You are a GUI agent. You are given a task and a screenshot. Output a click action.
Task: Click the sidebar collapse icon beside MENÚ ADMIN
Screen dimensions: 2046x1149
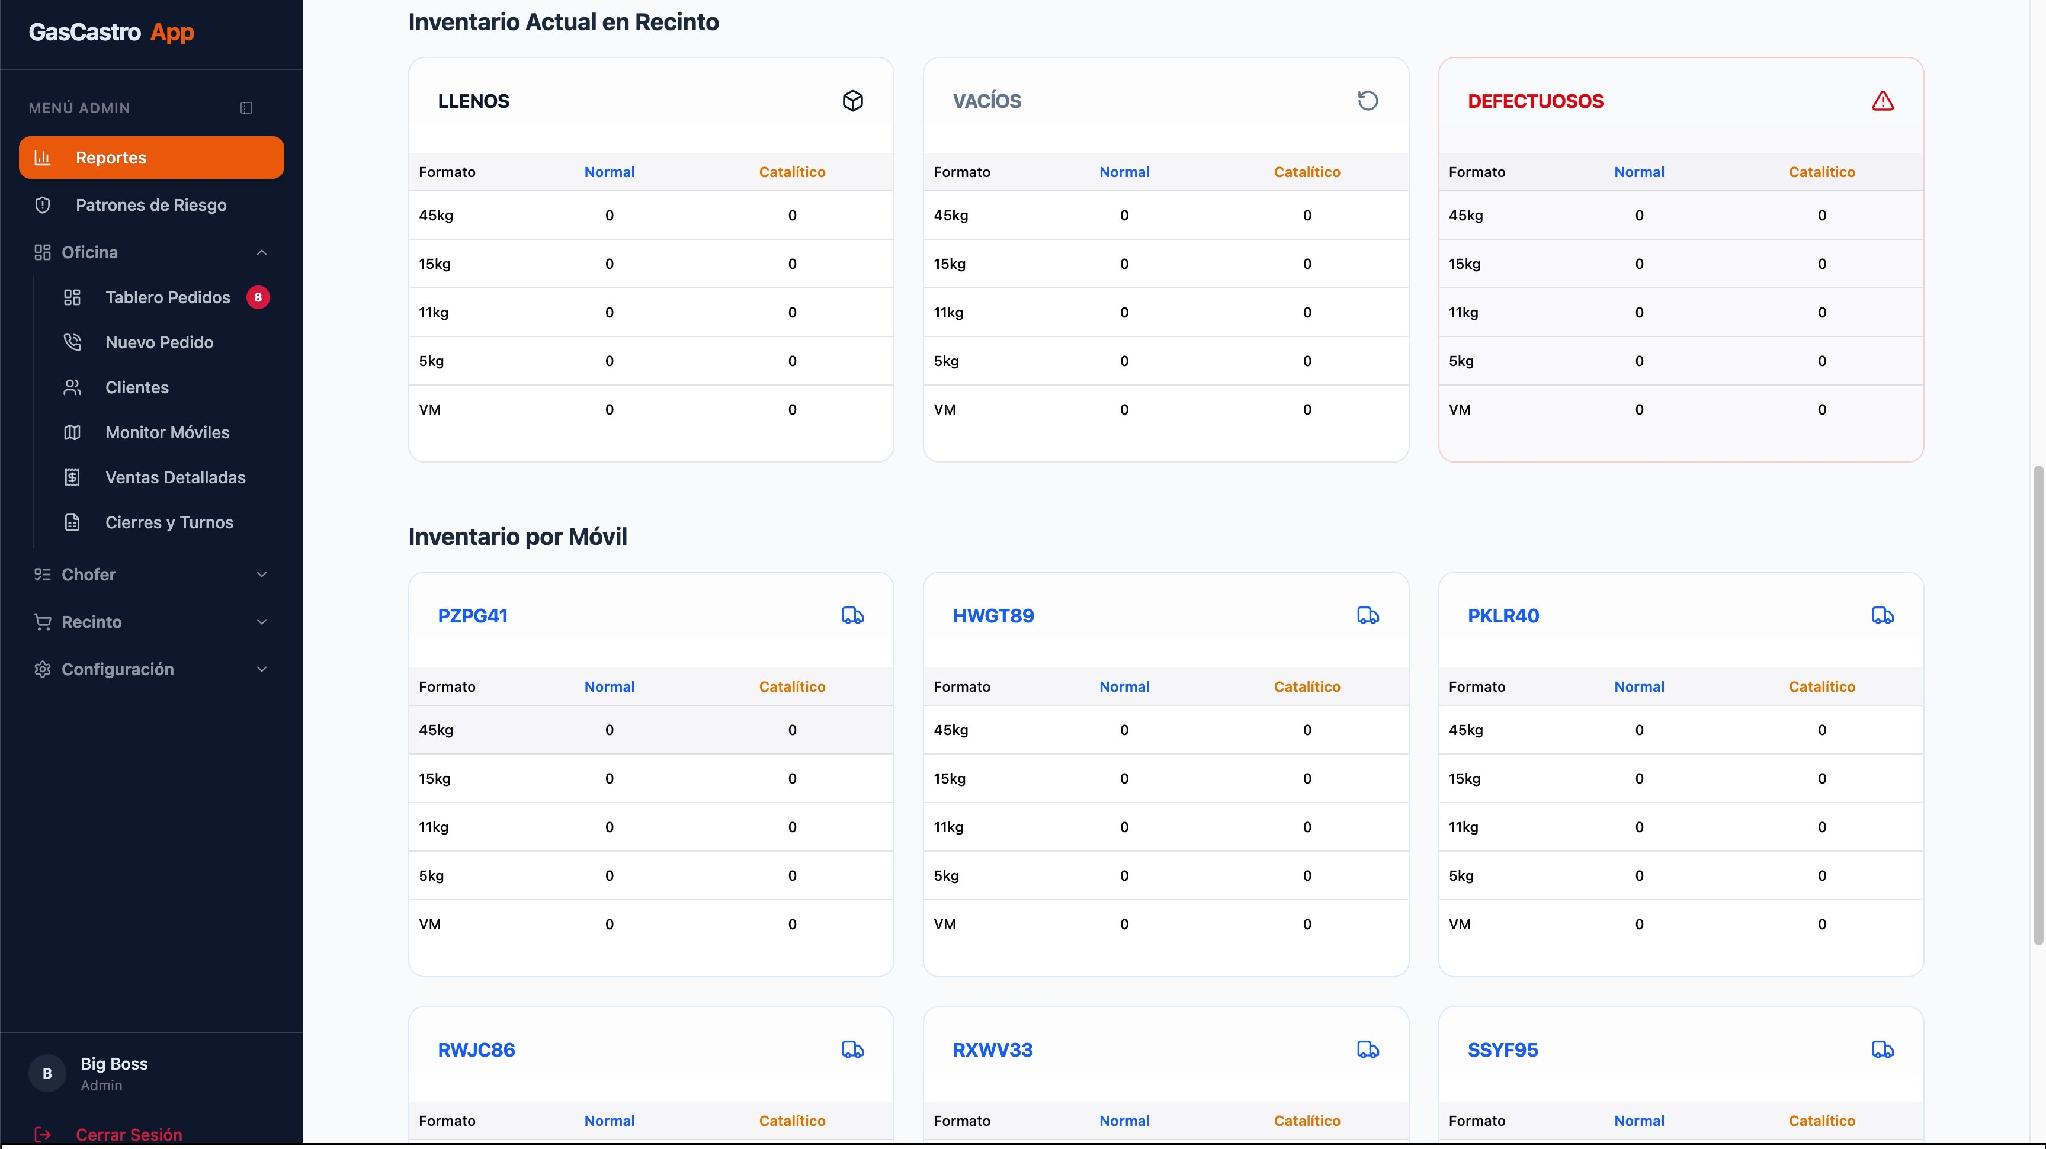246,108
